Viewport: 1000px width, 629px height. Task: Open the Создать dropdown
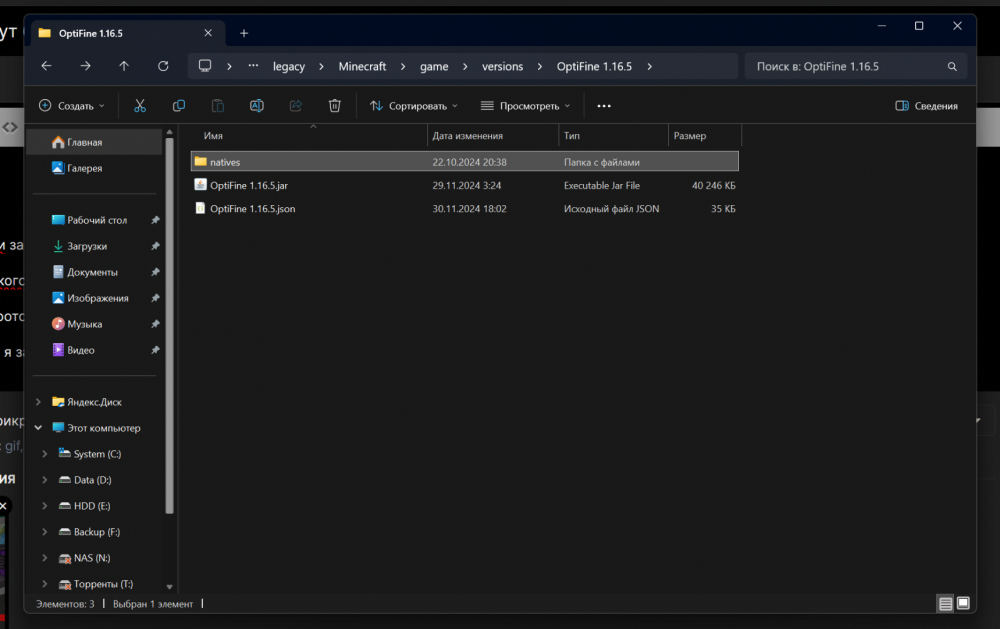(x=71, y=106)
